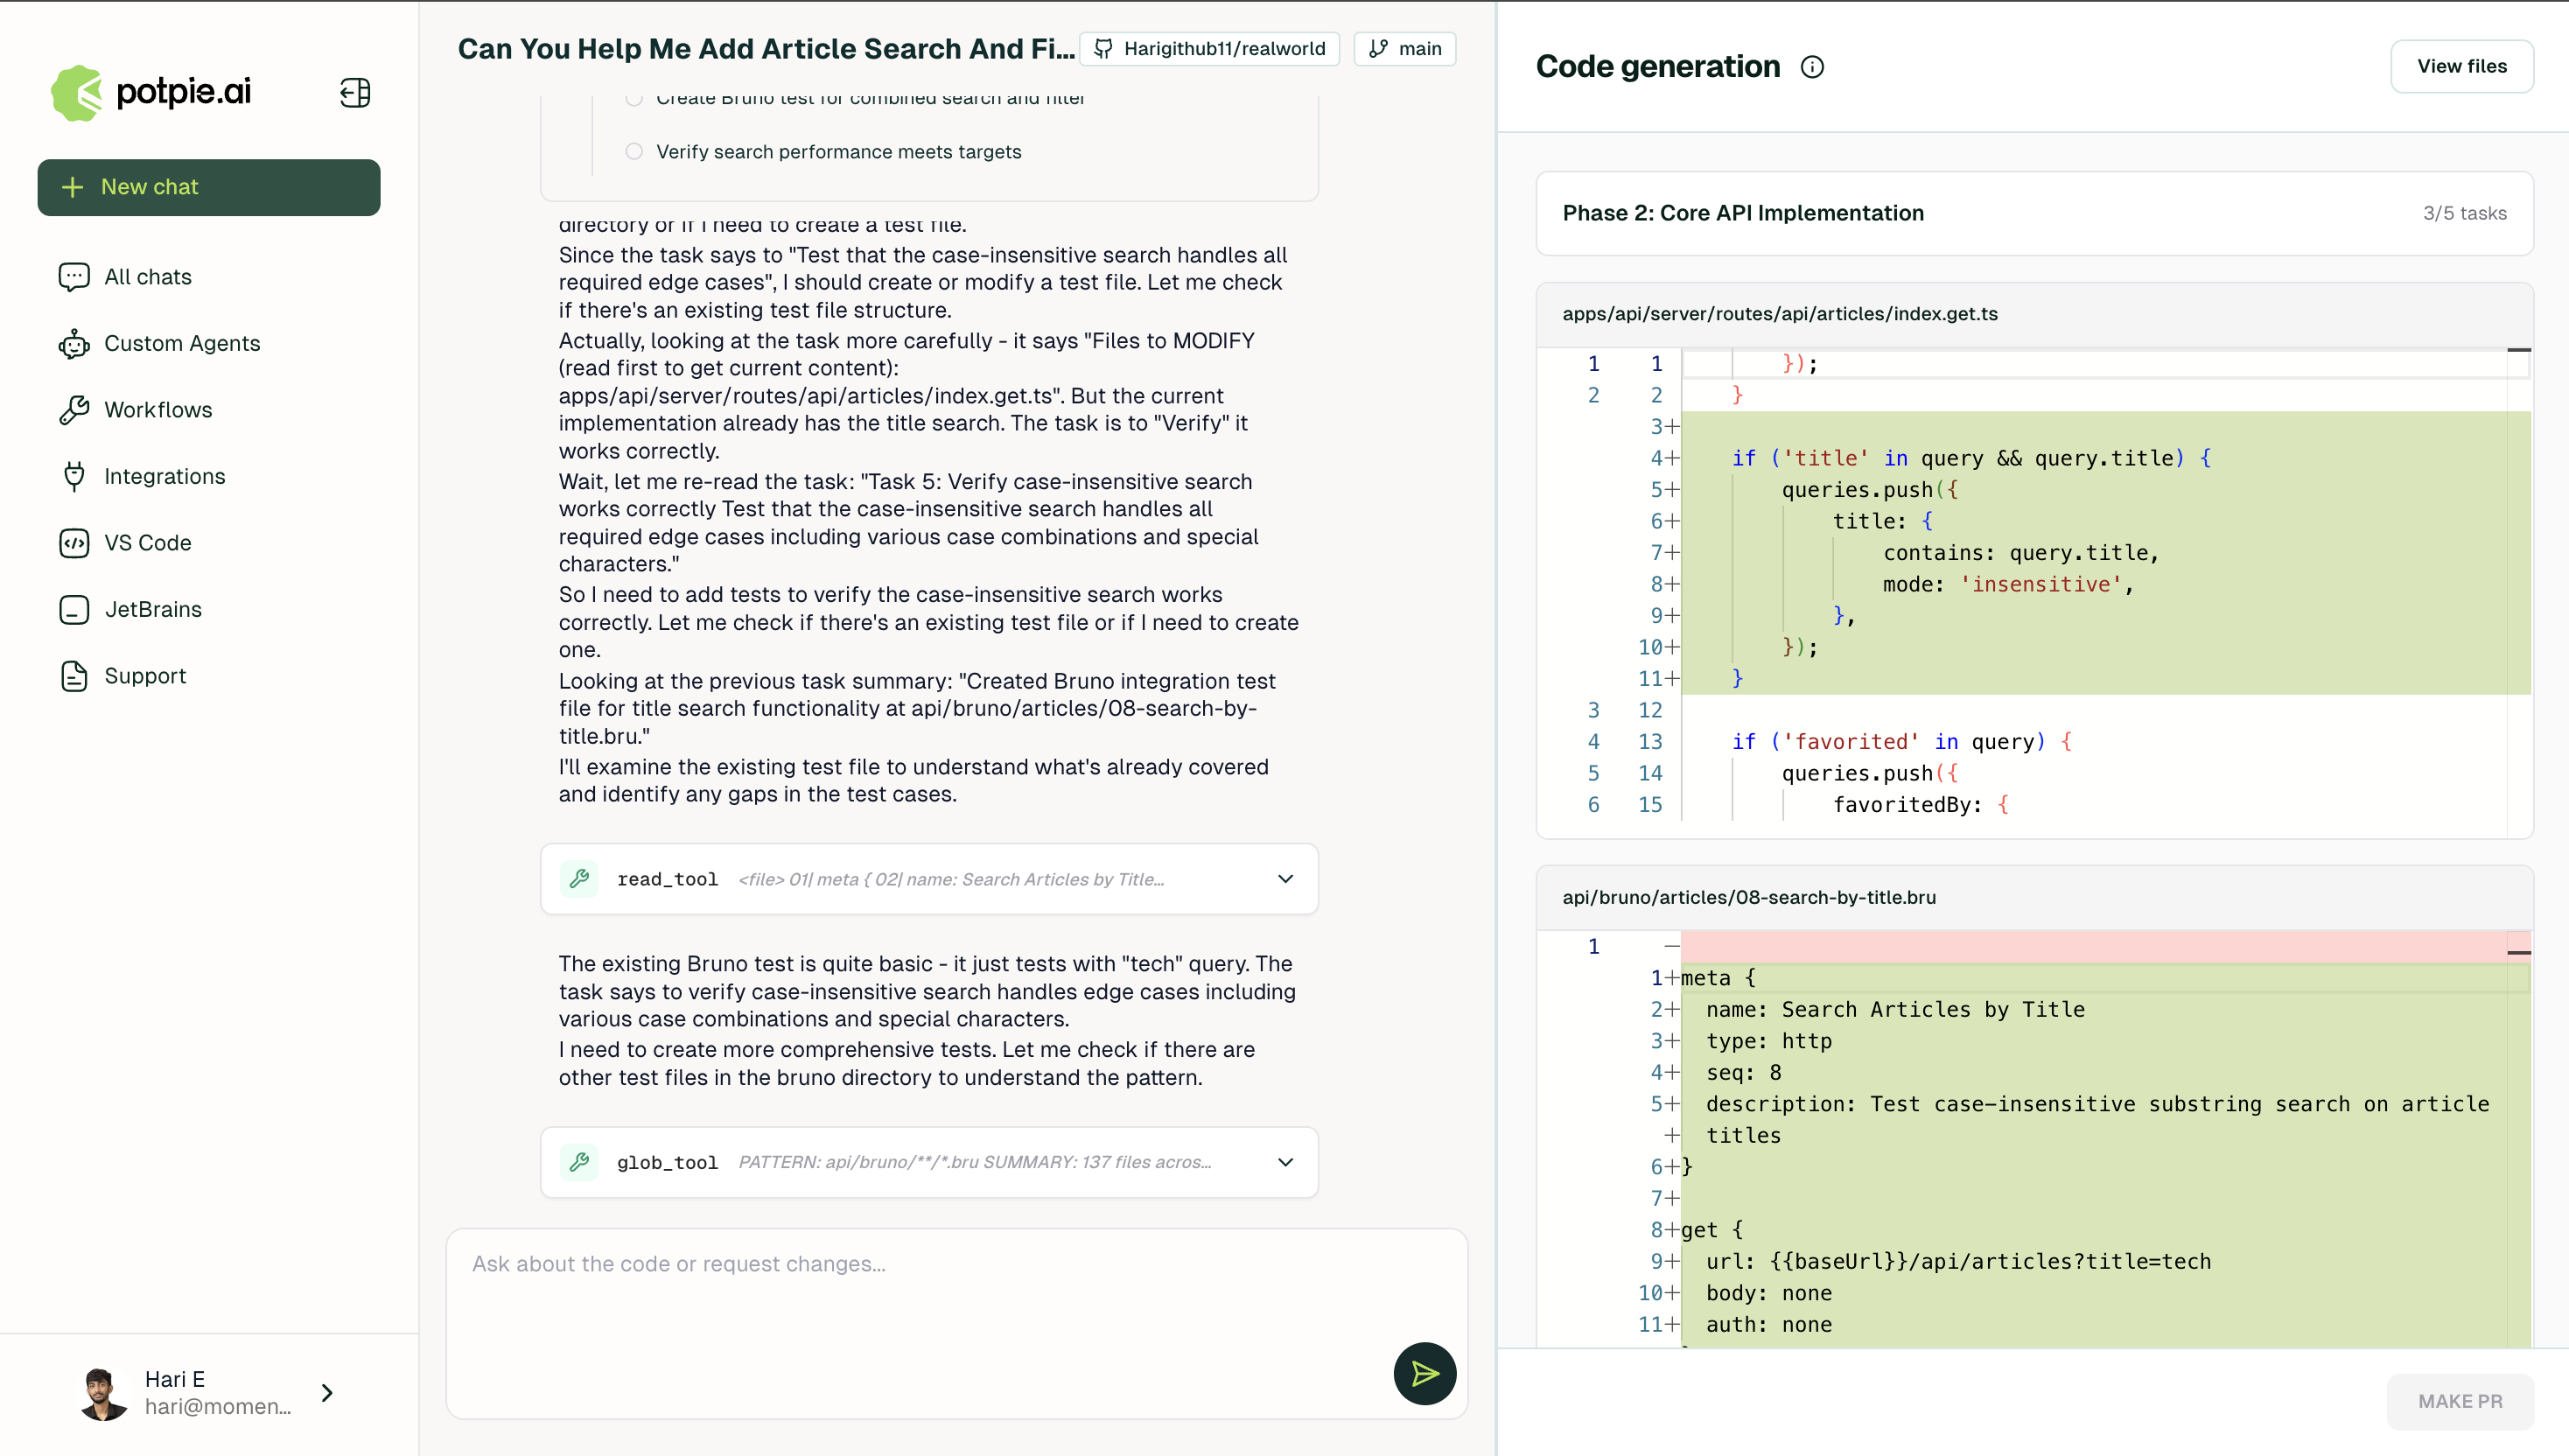Mark the Create Bruno test task complete
Image resolution: width=2569 pixels, height=1456 pixels.
click(634, 98)
